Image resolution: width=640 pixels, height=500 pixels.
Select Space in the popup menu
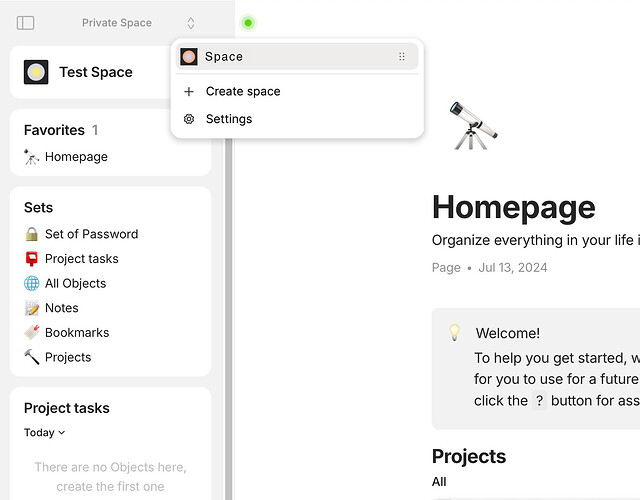coord(297,56)
